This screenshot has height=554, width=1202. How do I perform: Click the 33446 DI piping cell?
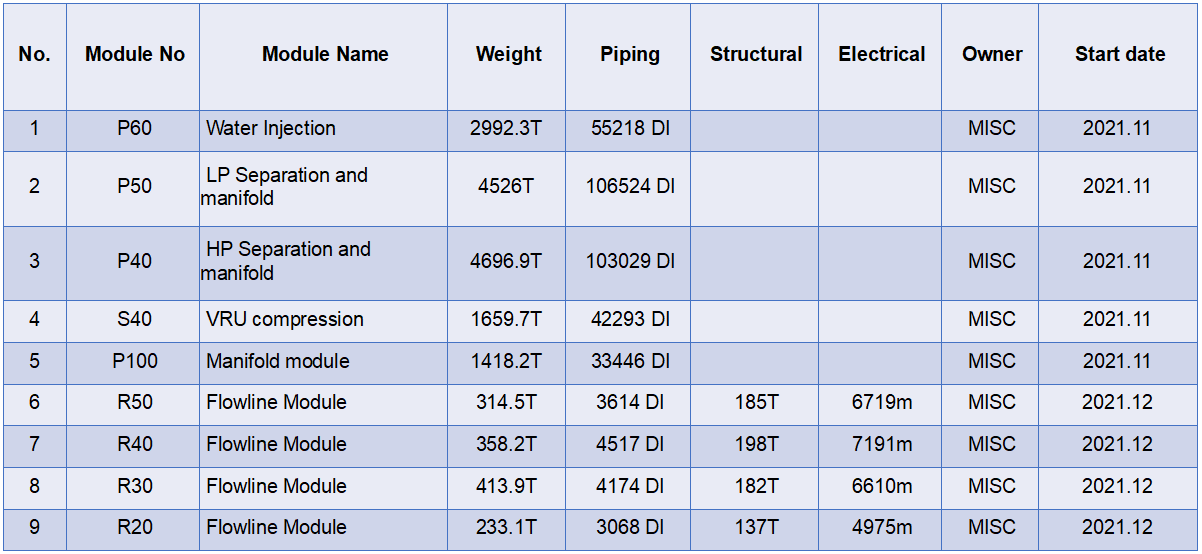click(x=628, y=363)
